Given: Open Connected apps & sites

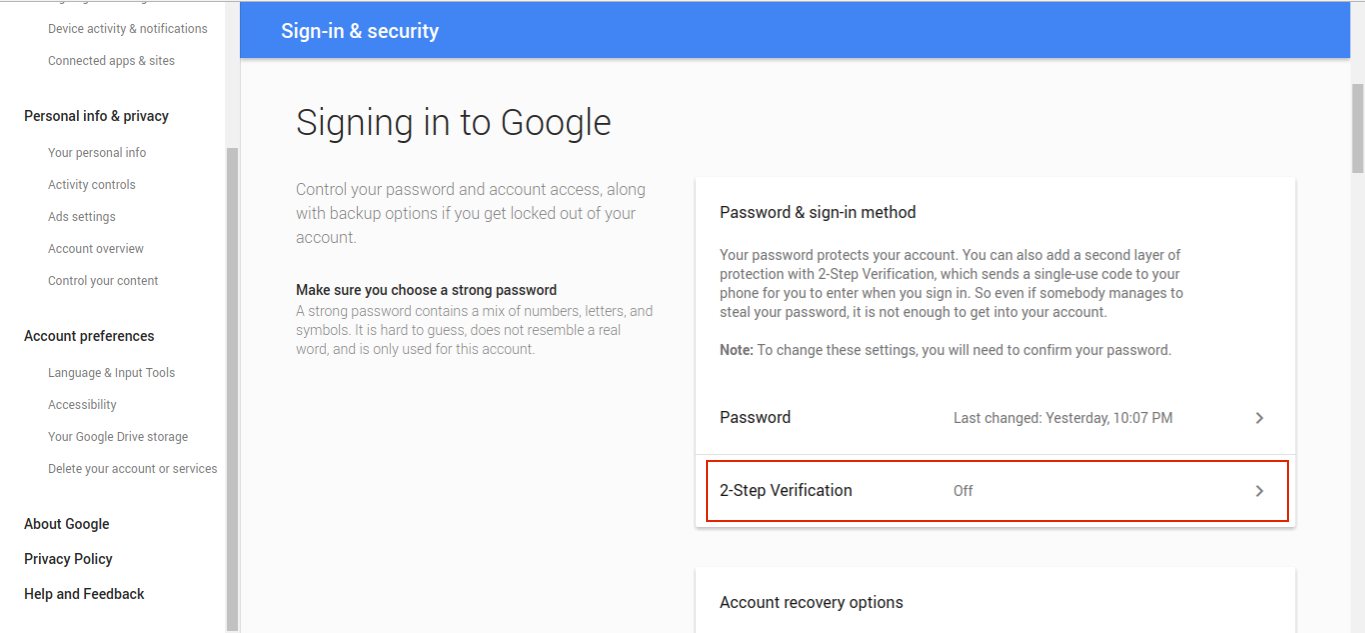Looking at the screenshot, I should tap(111, 61).
